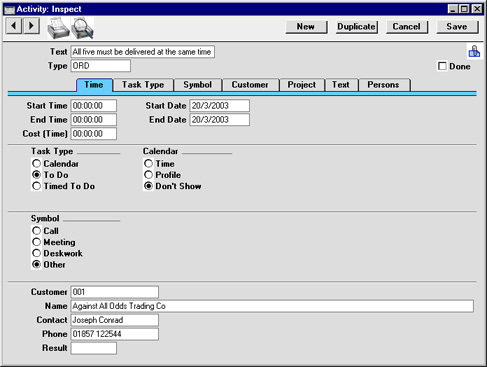Go to the previous record arrow
This screenshot has height=367, width=487.
coord(14,26)
